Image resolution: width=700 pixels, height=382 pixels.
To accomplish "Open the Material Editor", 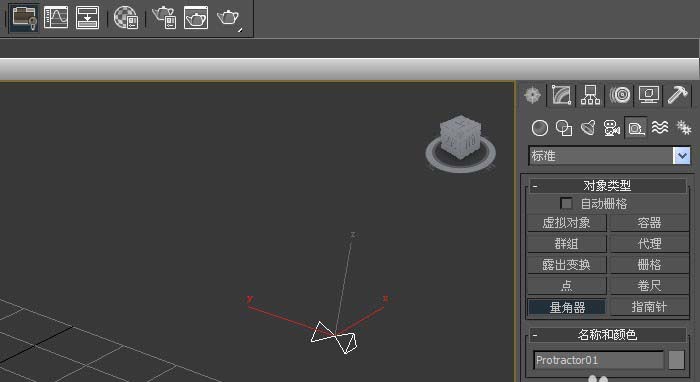I will coord(126,18).
